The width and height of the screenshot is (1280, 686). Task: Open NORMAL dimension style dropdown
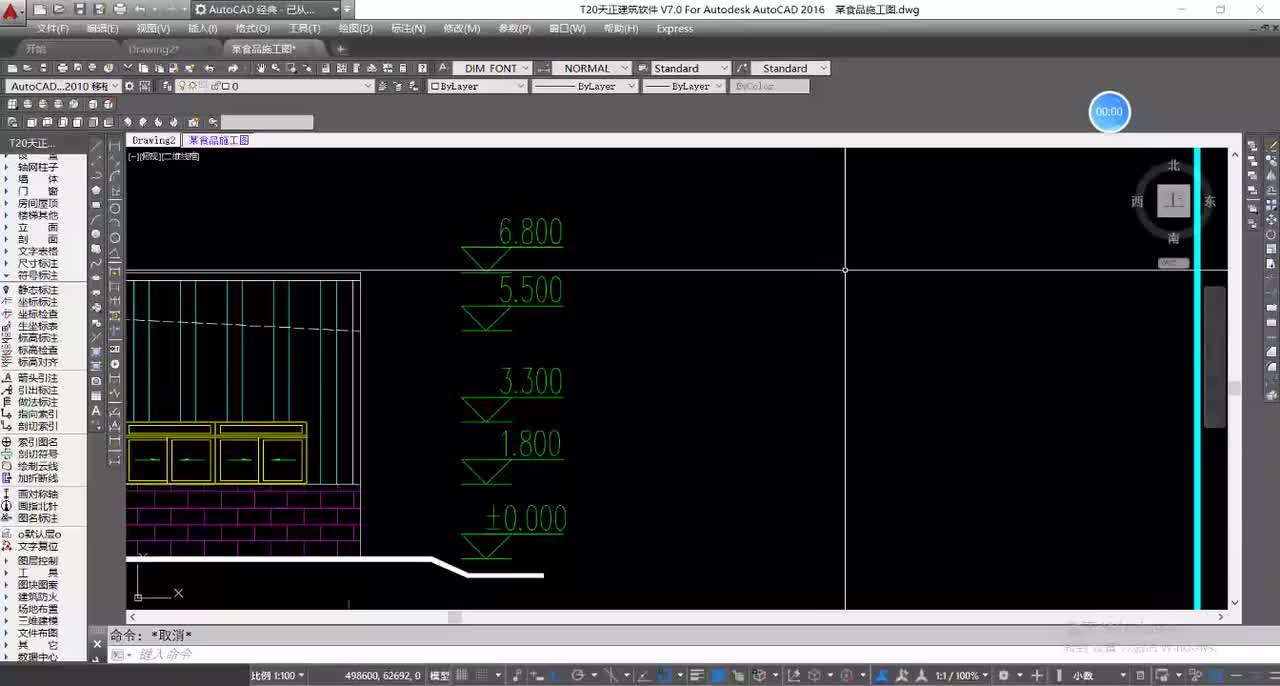(x=591, y=68)
